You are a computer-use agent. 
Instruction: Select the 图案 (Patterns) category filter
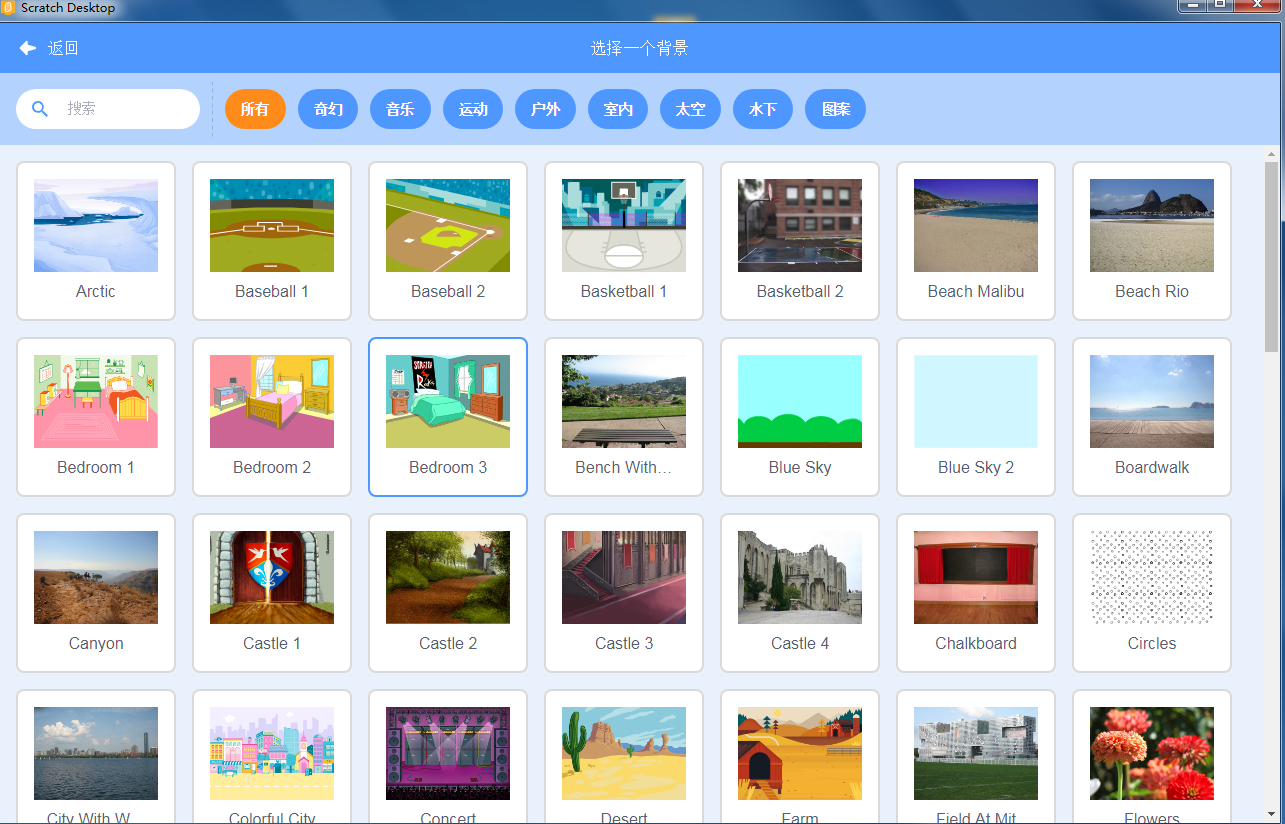click(x=835, y=109)
